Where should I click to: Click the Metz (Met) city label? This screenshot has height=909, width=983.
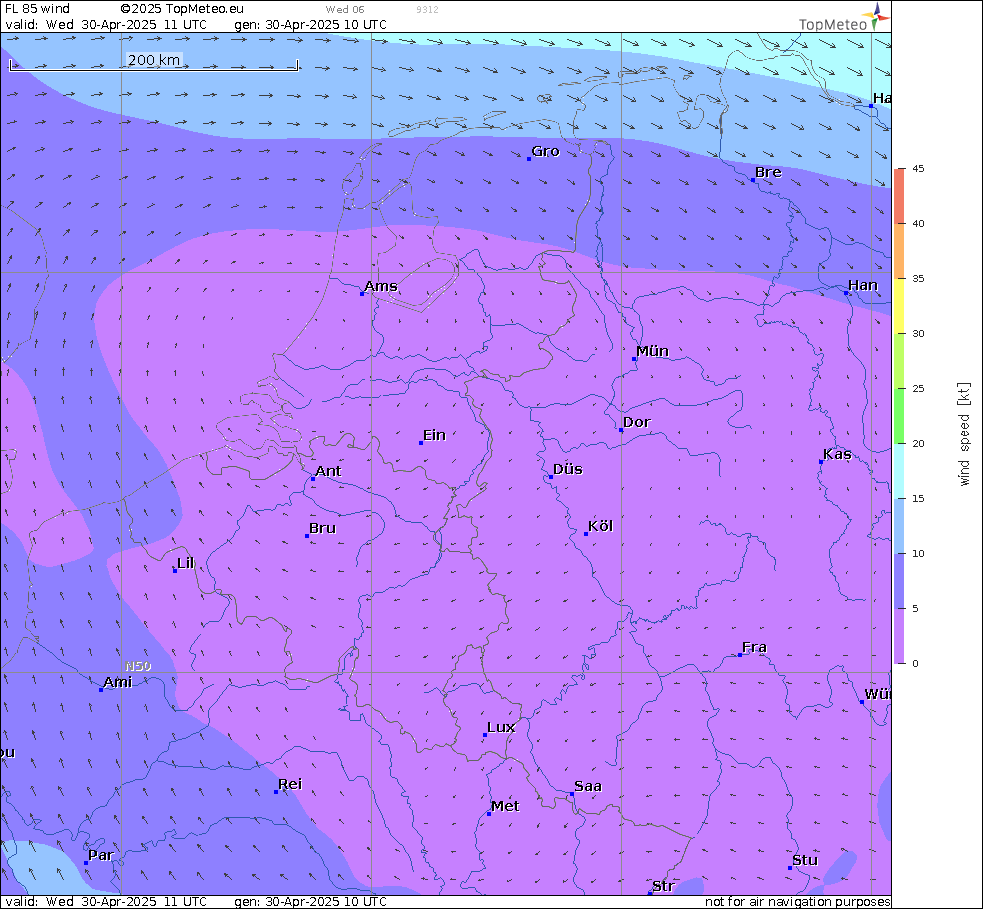coord(505,806)
